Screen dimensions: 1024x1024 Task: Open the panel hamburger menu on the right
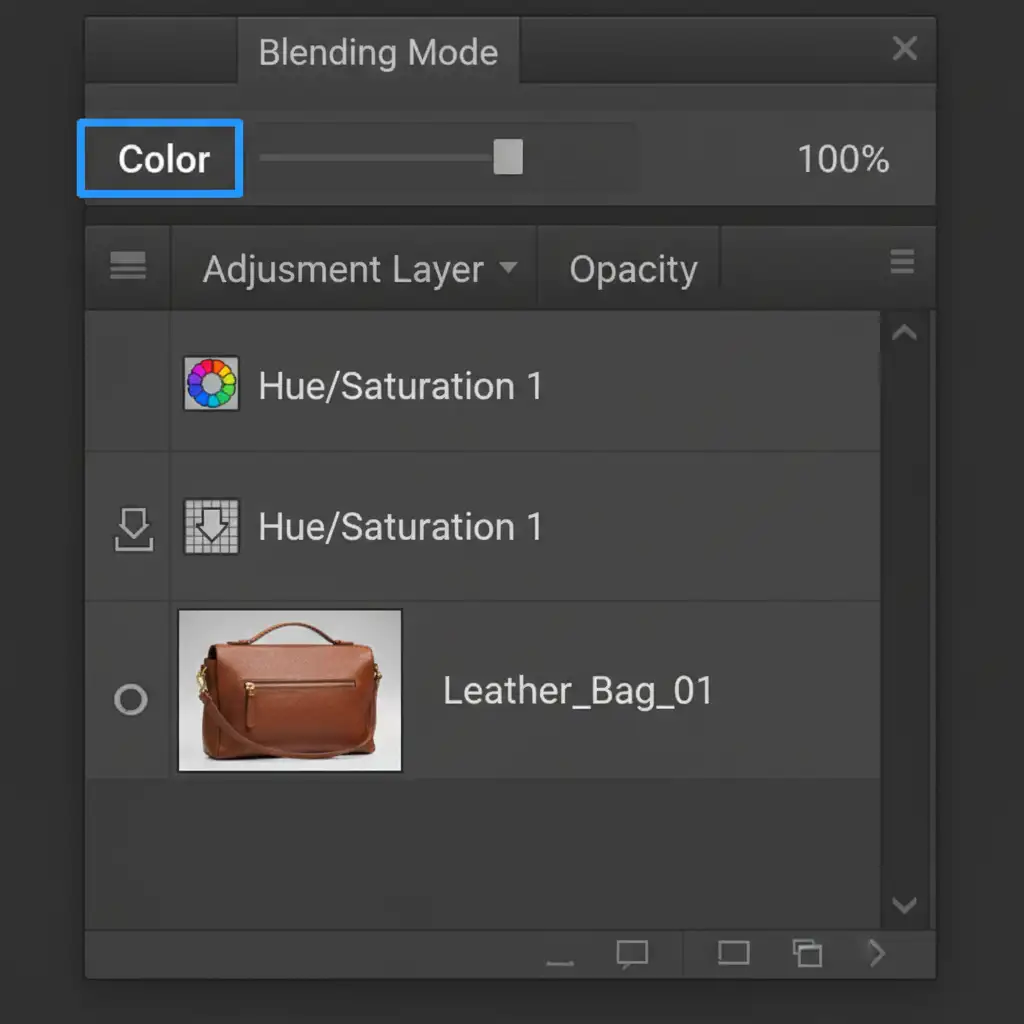pyautogui.click(x=902, y=262)
